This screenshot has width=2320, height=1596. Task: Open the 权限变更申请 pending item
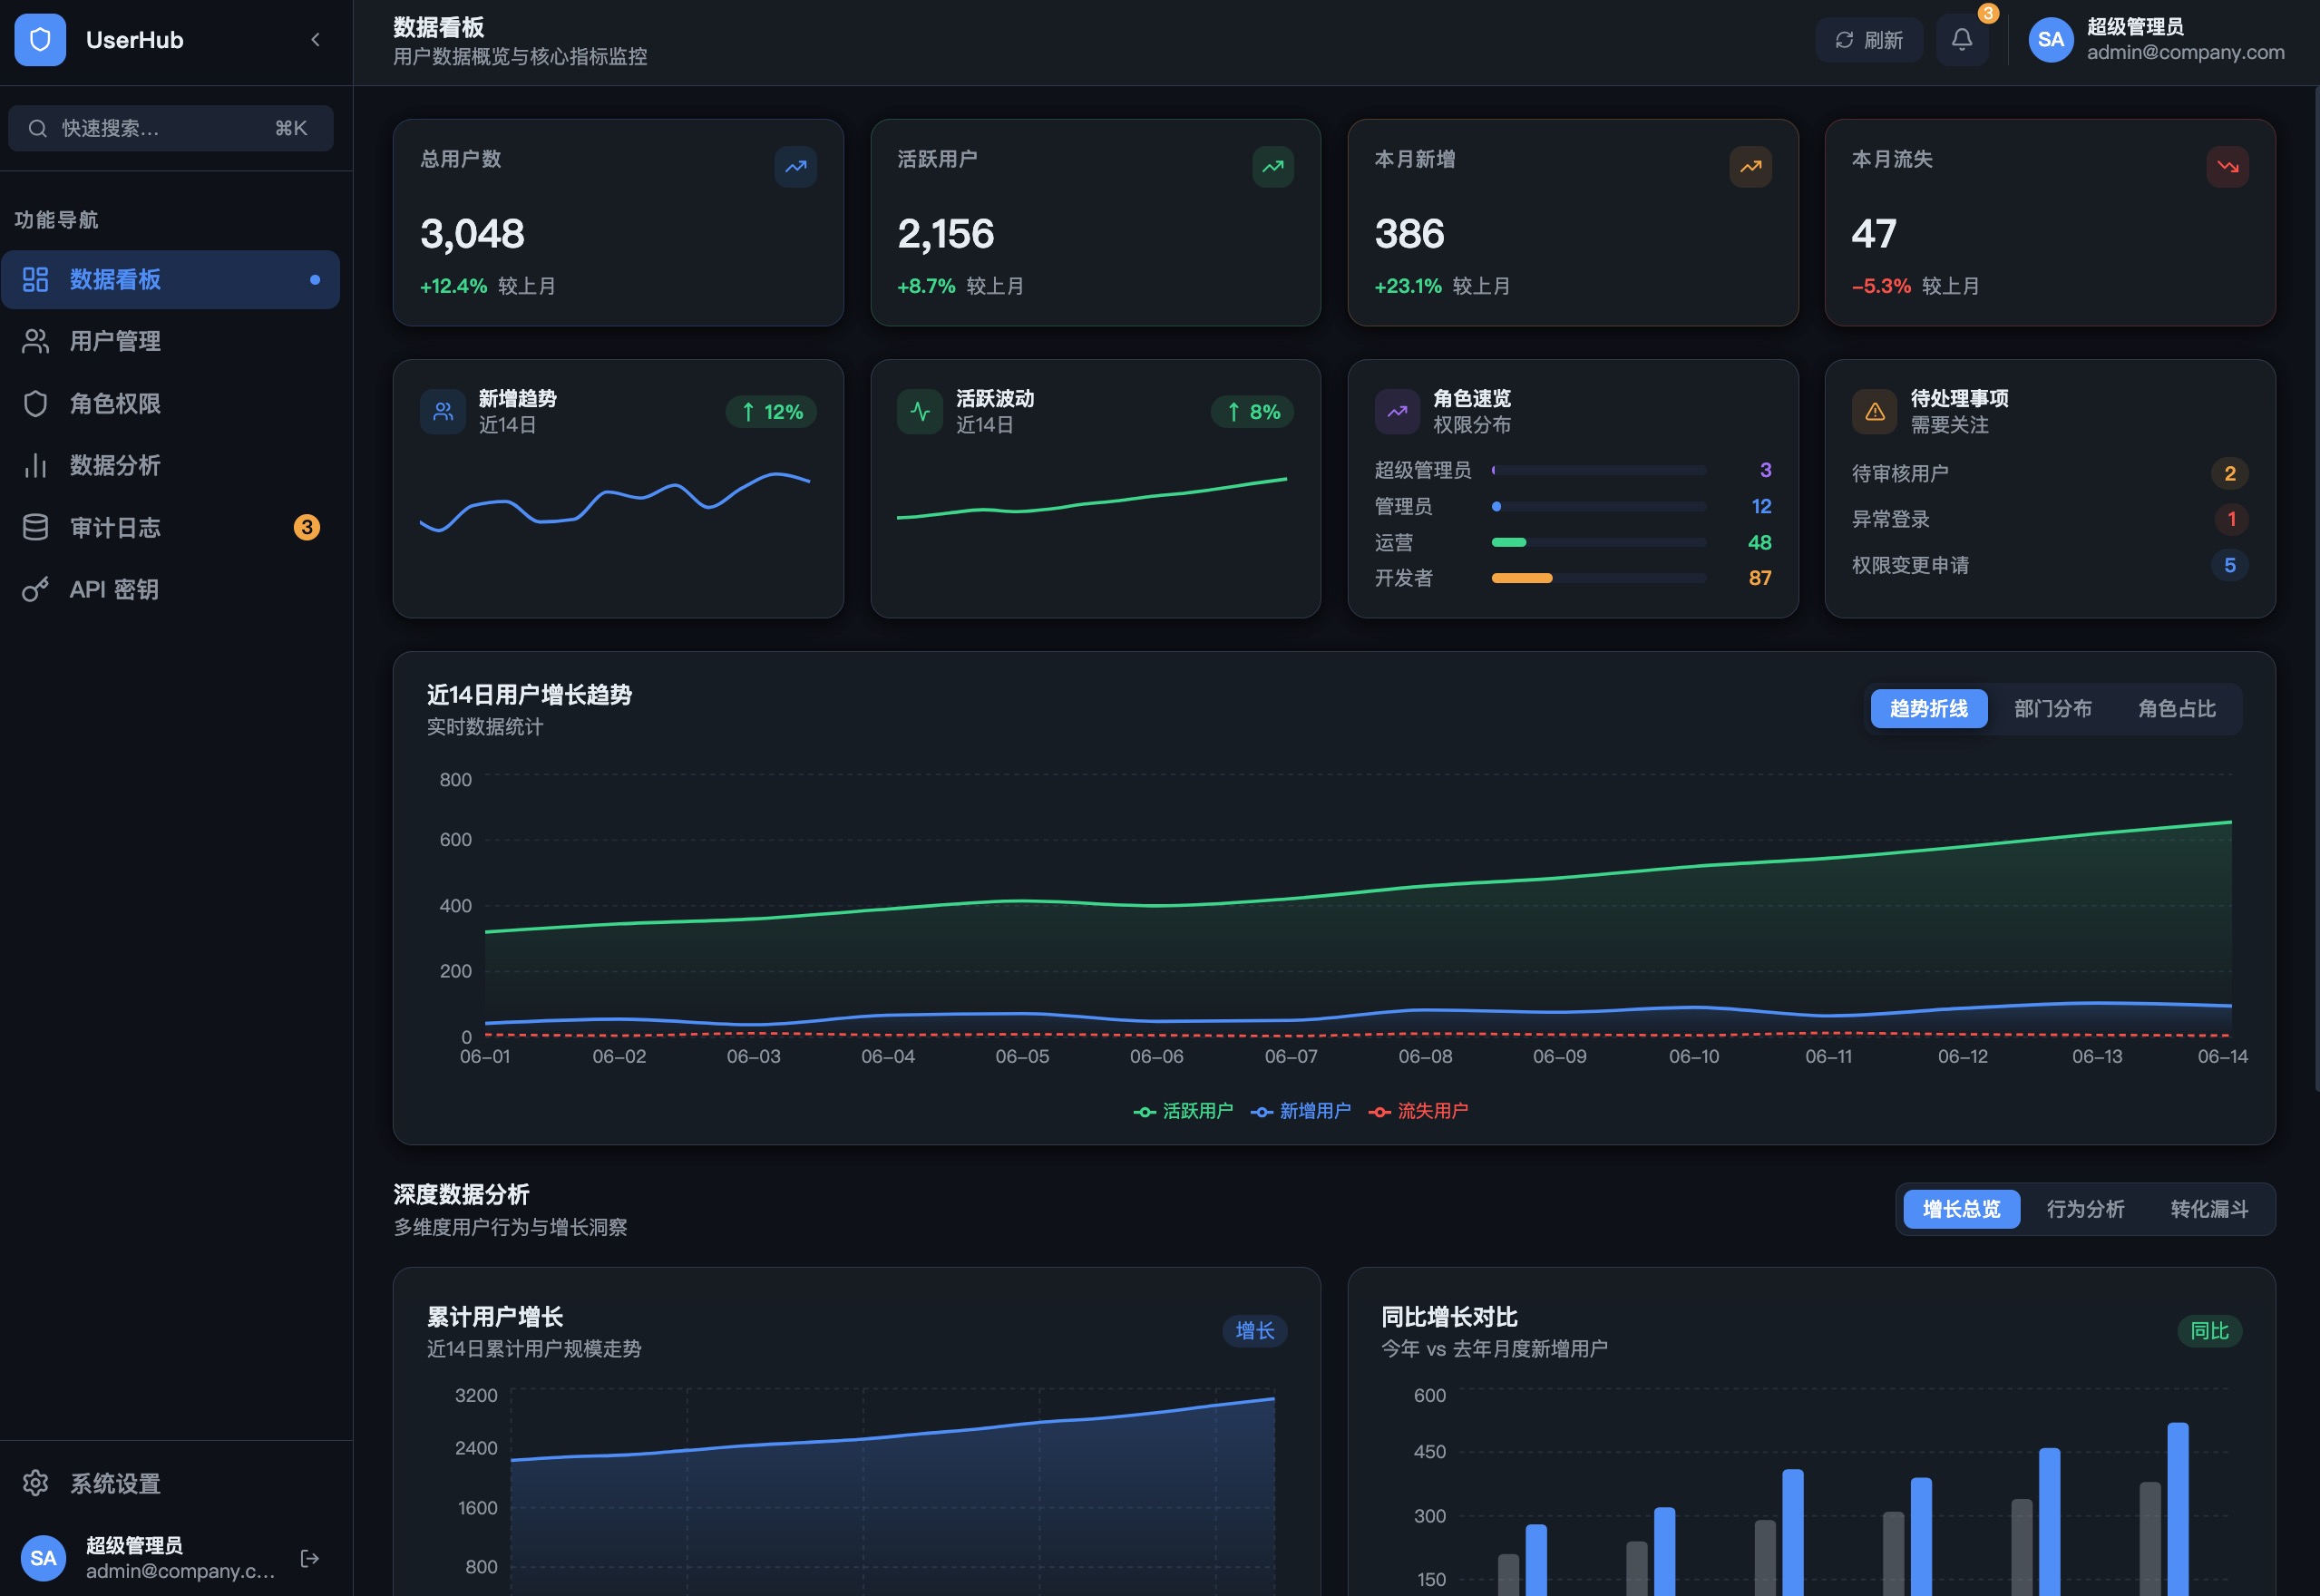pos(2050,565)
